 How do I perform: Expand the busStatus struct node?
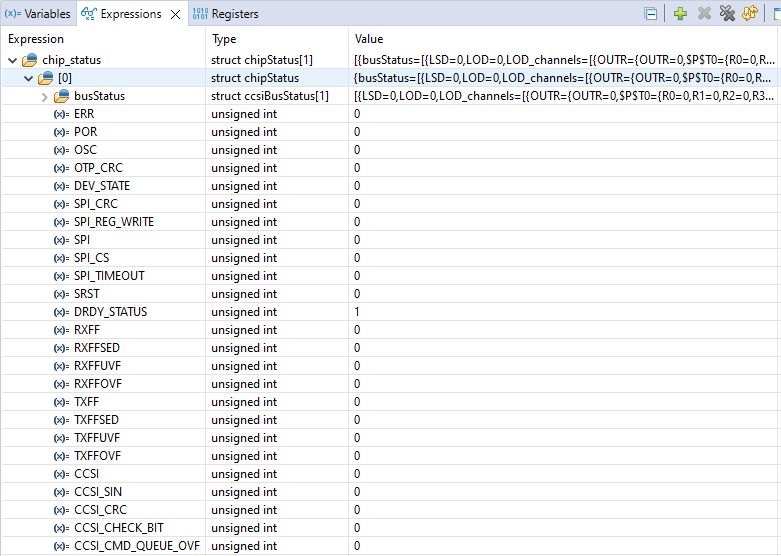[x=44, y=96]
